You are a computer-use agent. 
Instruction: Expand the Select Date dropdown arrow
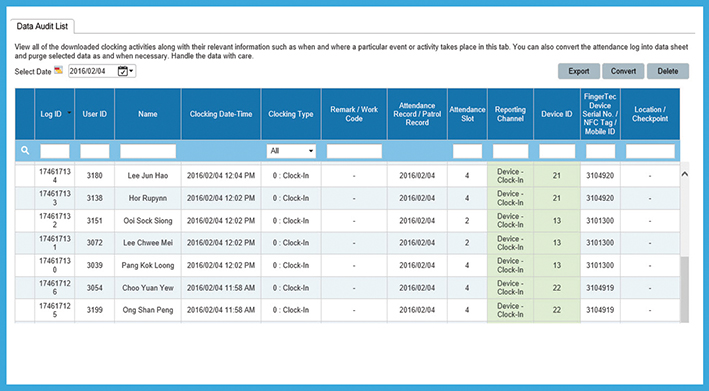(131, 71)
